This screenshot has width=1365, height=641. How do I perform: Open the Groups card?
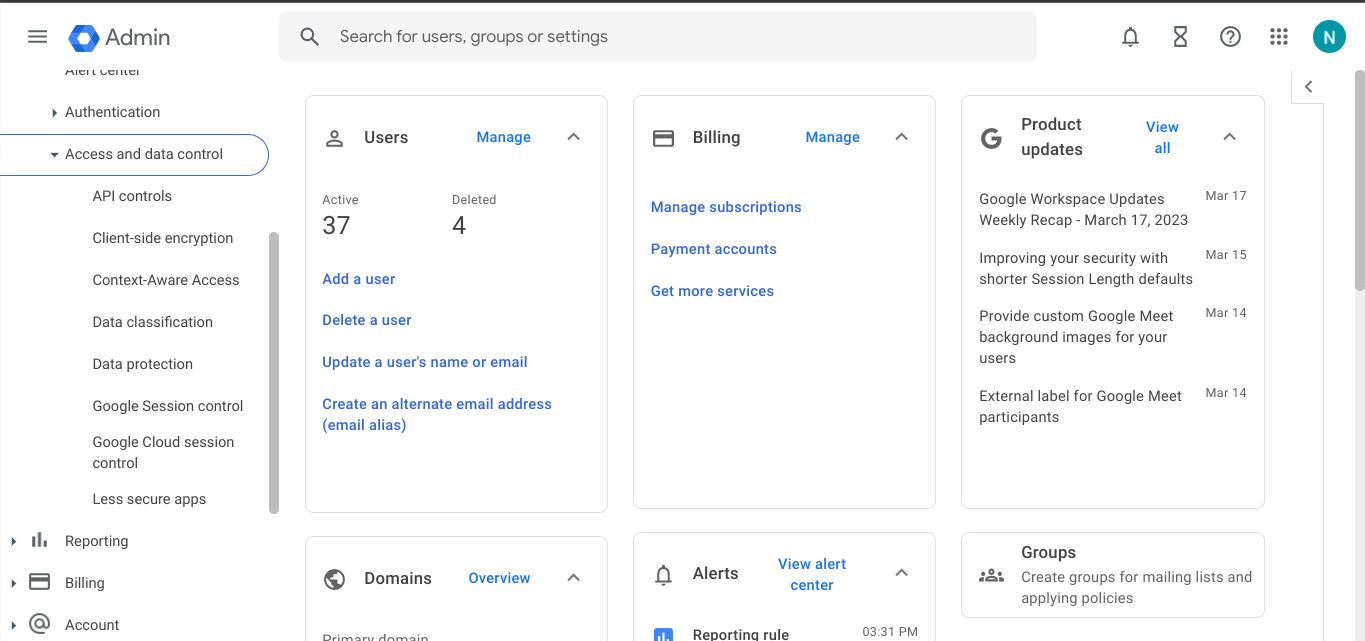pos(1113,575)
